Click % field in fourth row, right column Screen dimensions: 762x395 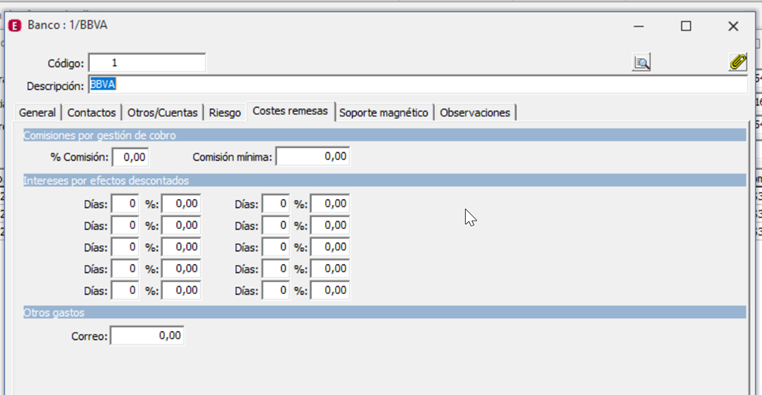[330, 269]
